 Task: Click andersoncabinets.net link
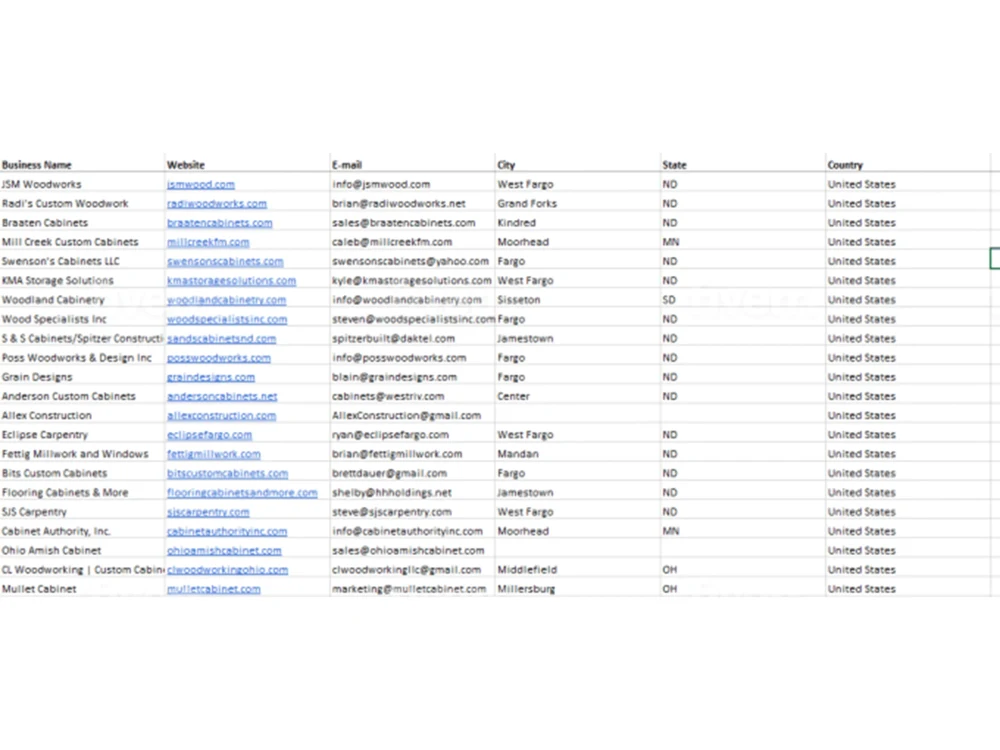222,396
